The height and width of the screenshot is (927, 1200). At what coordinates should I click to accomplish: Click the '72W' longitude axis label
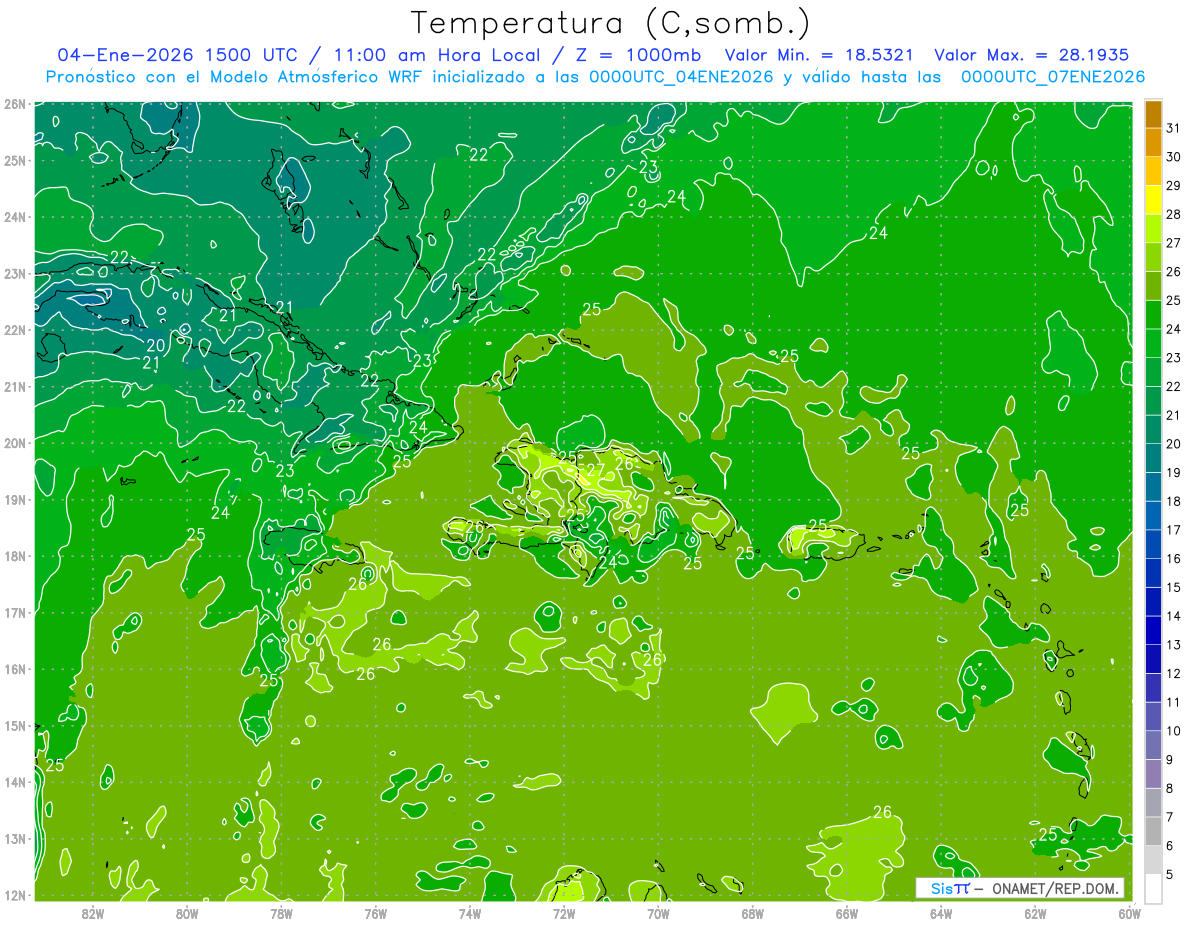point(564,913)
